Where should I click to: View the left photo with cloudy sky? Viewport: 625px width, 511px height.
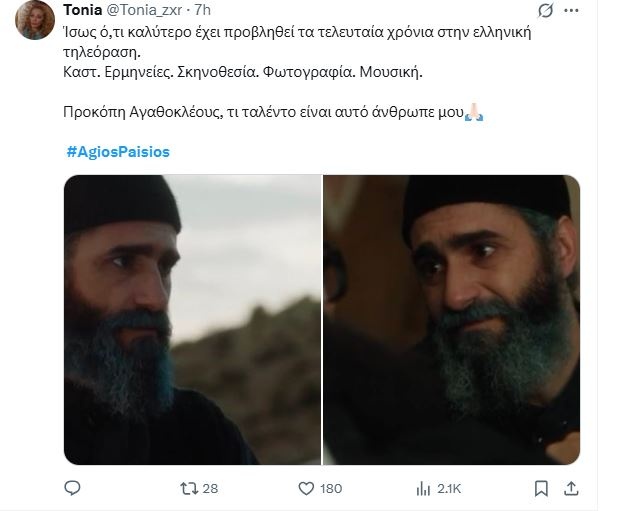[192, 320]
